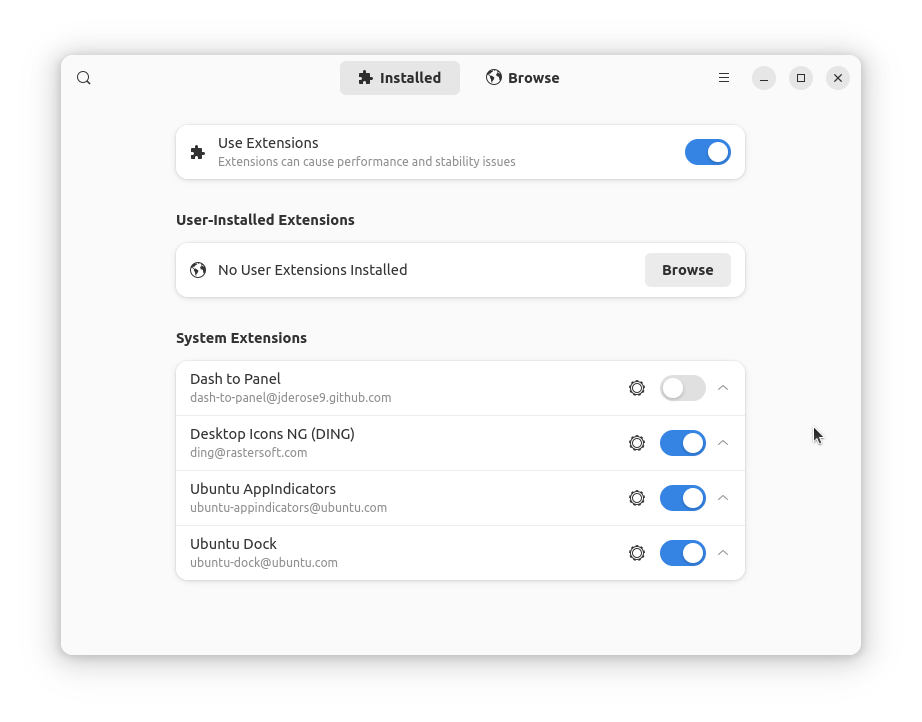Turn off Desktop Icons NG toggle
The height and width of the screenshot is (722, 922).
(x=683, y=443)
